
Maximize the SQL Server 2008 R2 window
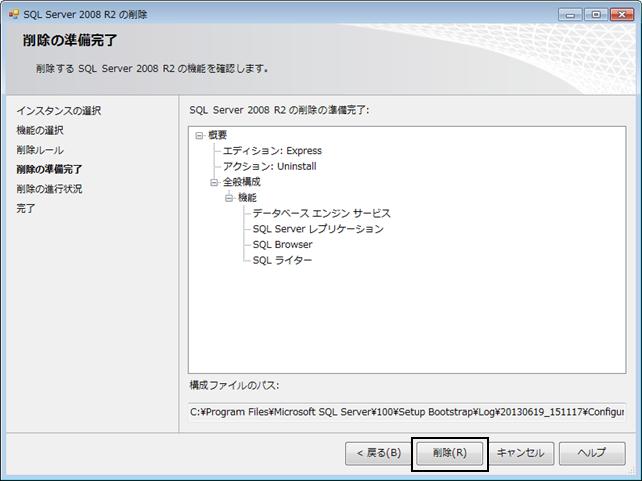click(x=596, y=15)
